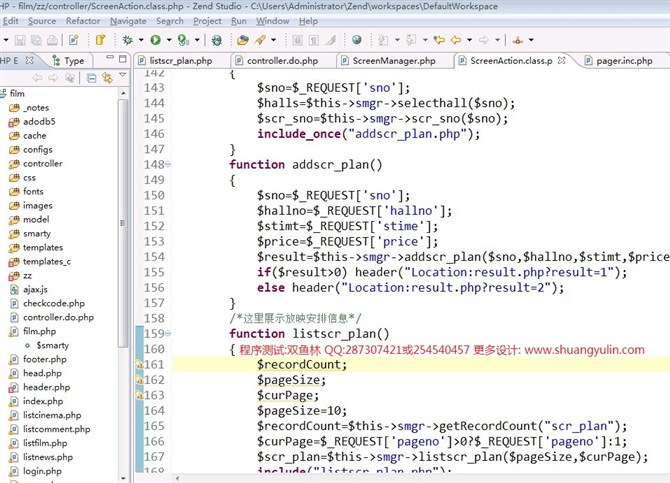The width and height of the screenshot is (670, 483).
Task: Click the Next Annotation icon
Action: pos(383,40)
